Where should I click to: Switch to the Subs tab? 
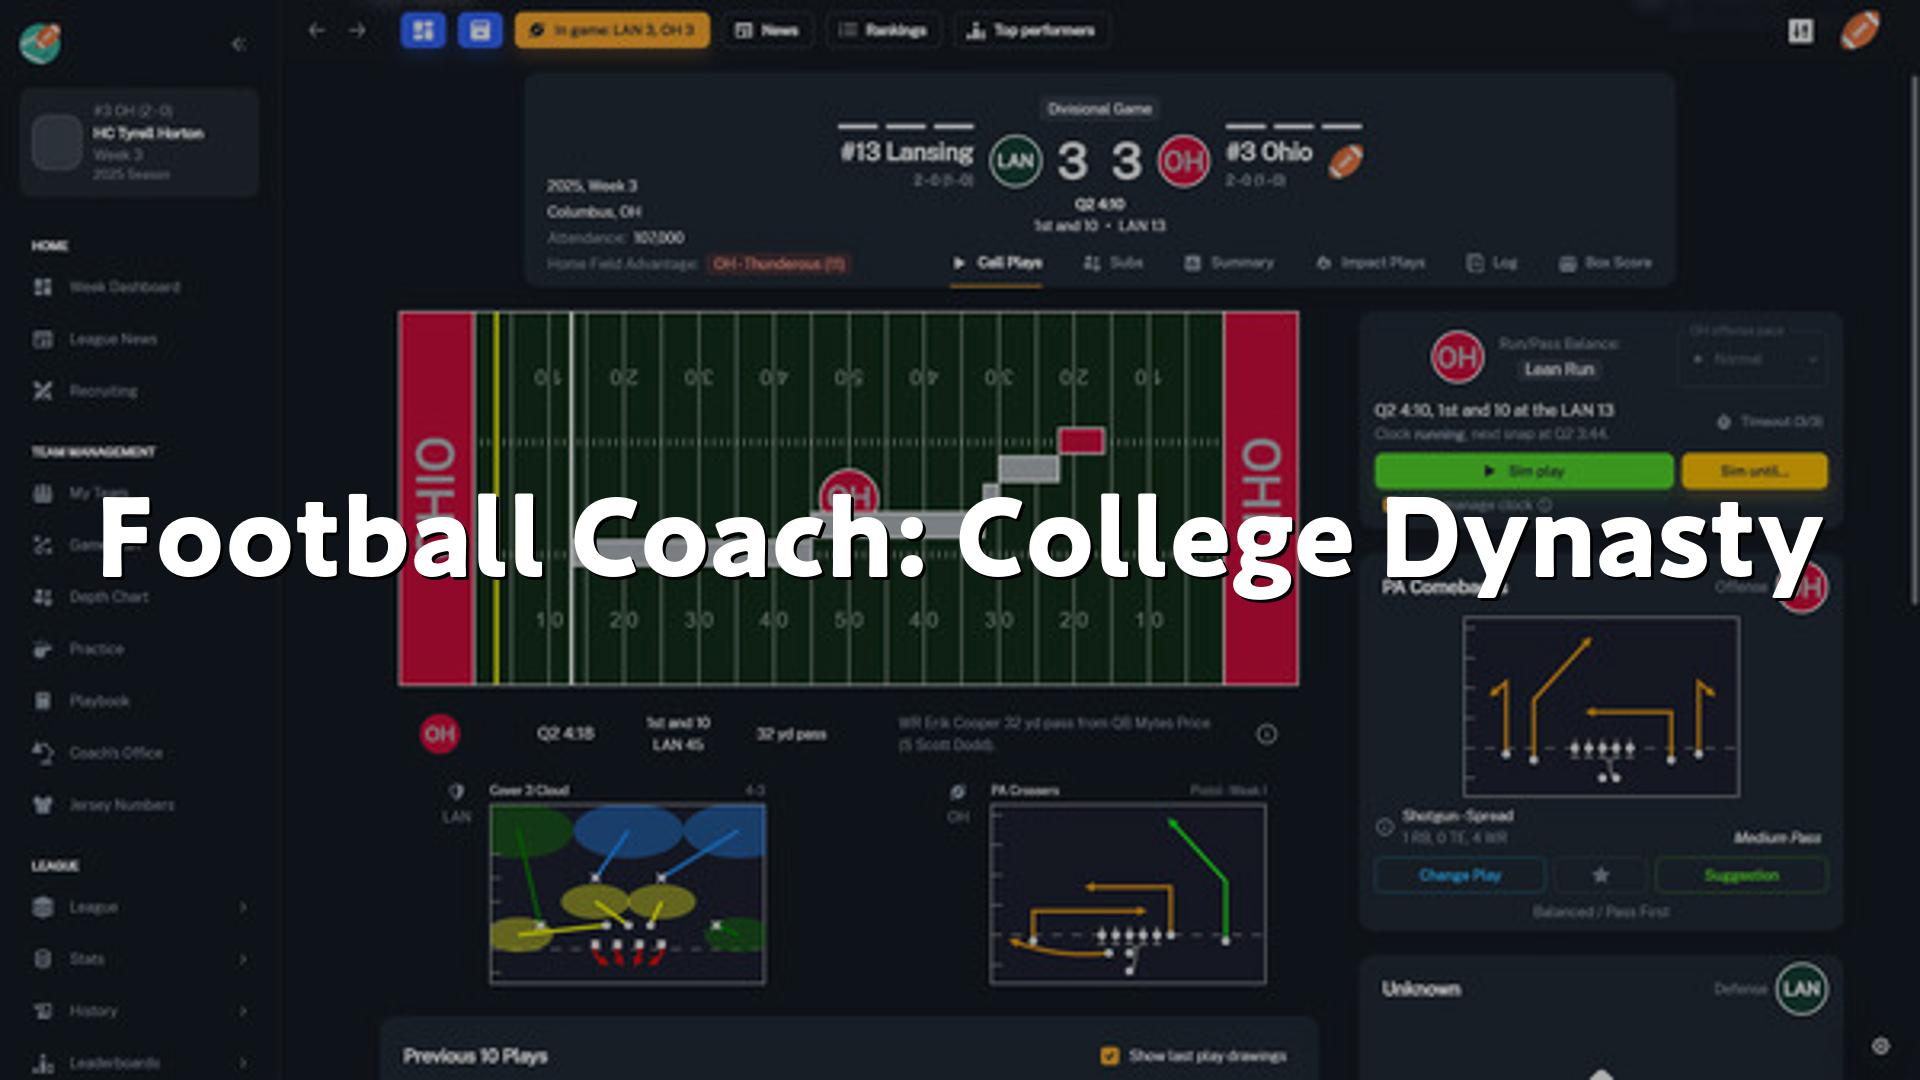pos(1113,263)
